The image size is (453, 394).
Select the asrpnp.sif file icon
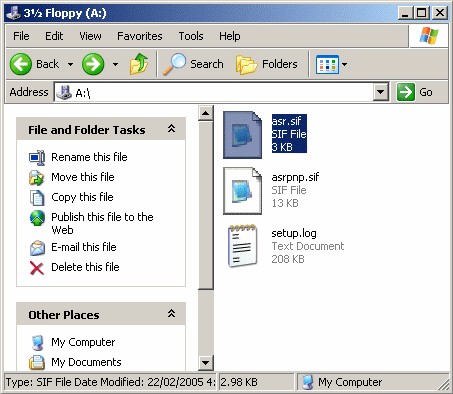coord(242,191)
